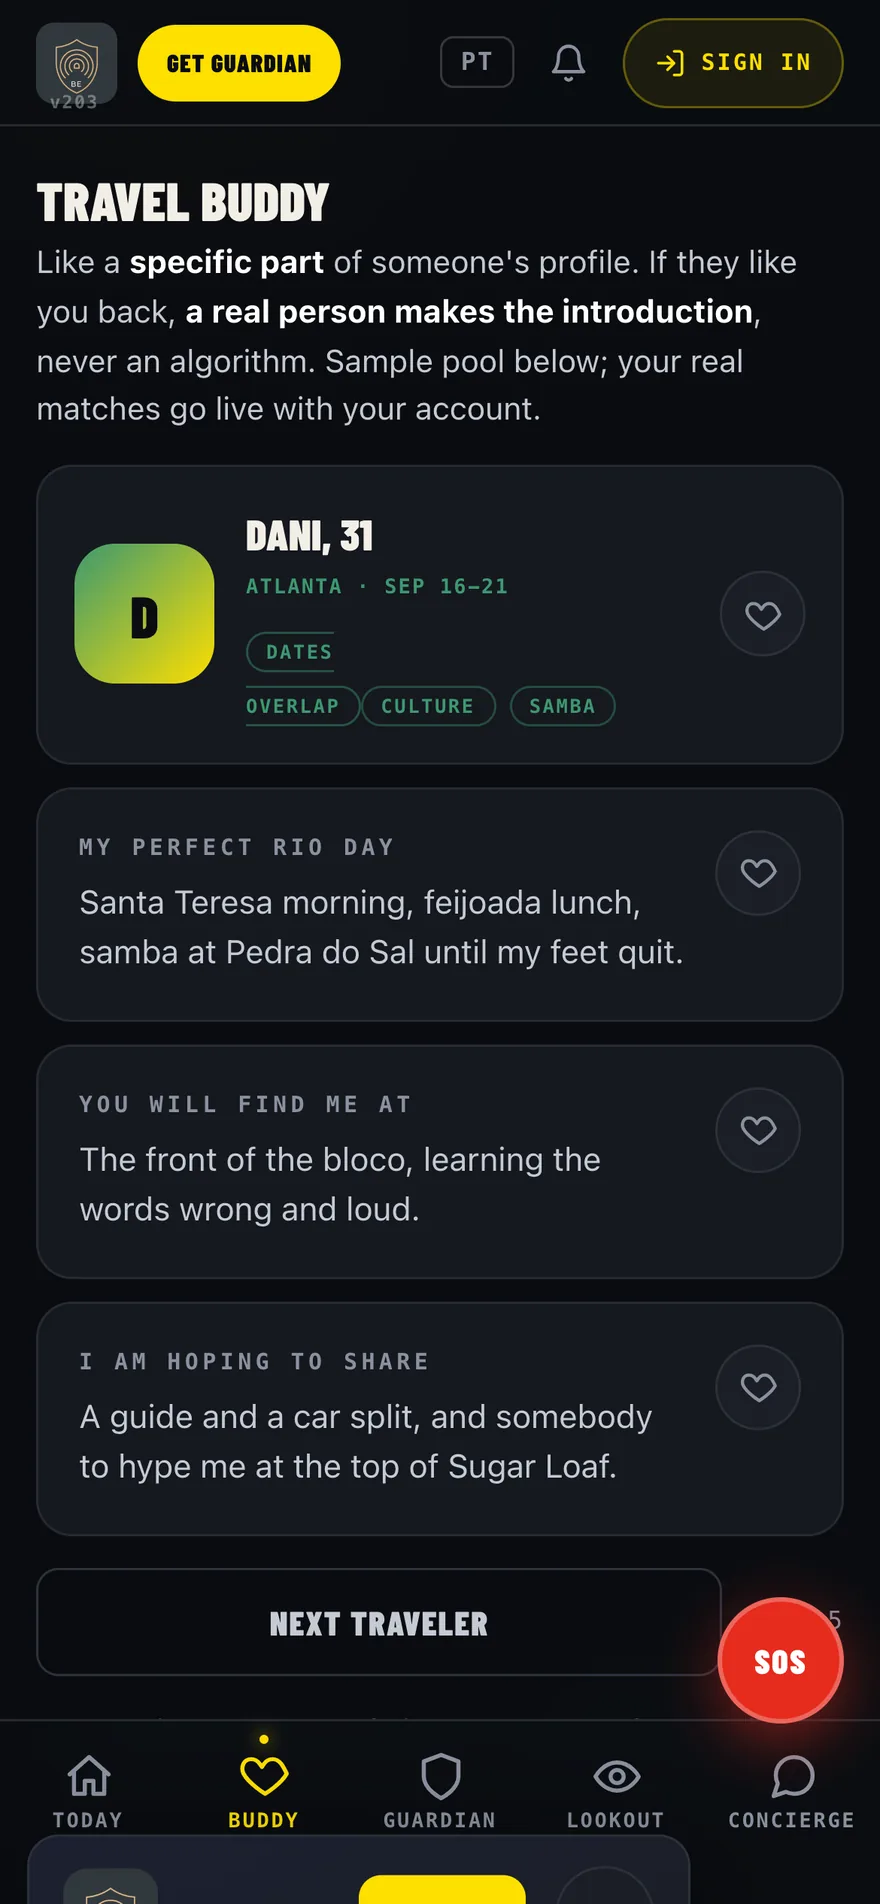The width and height of the screenshot is (880, 1904).
Task: Switch to the Guardian shield tab
Action: (x=440, y=1790)
